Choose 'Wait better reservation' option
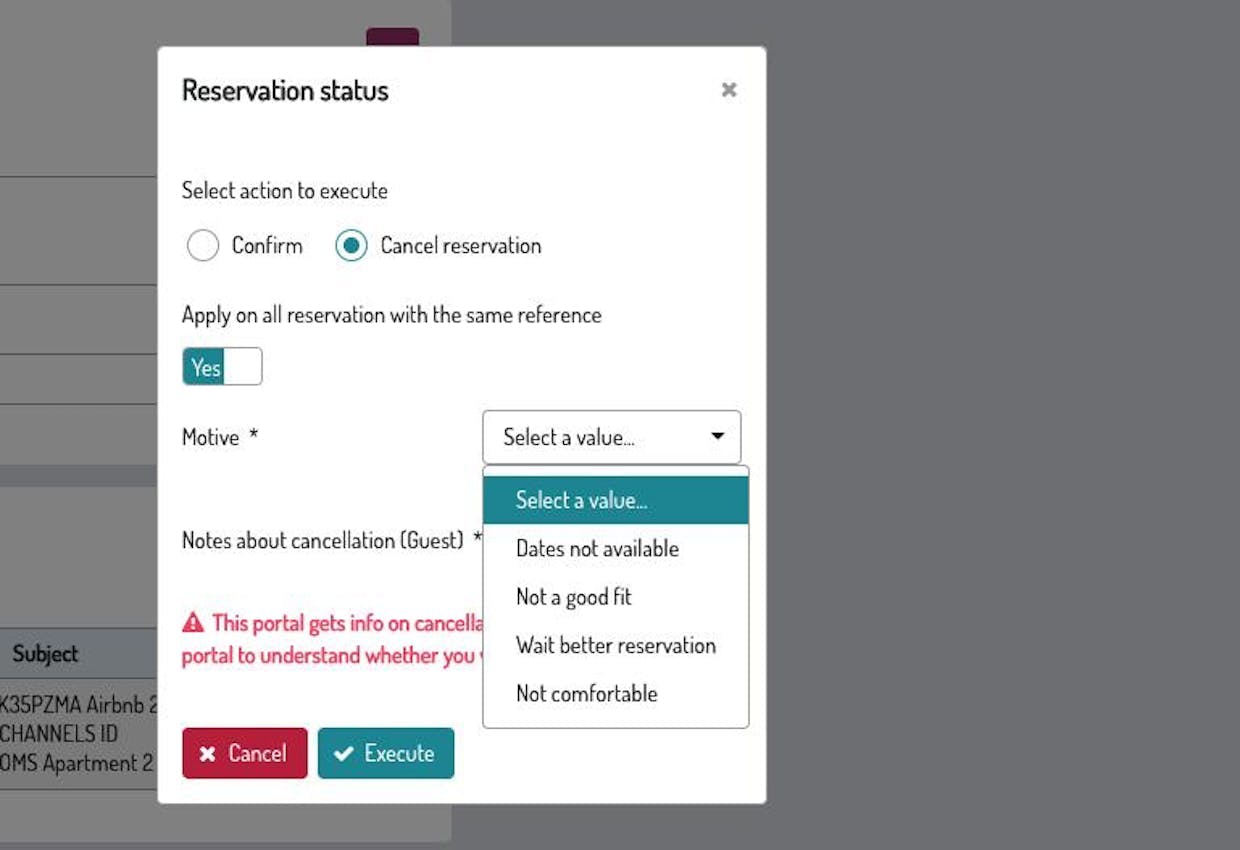This screenshot has height=850, width=1240. (x=616, y=646)
